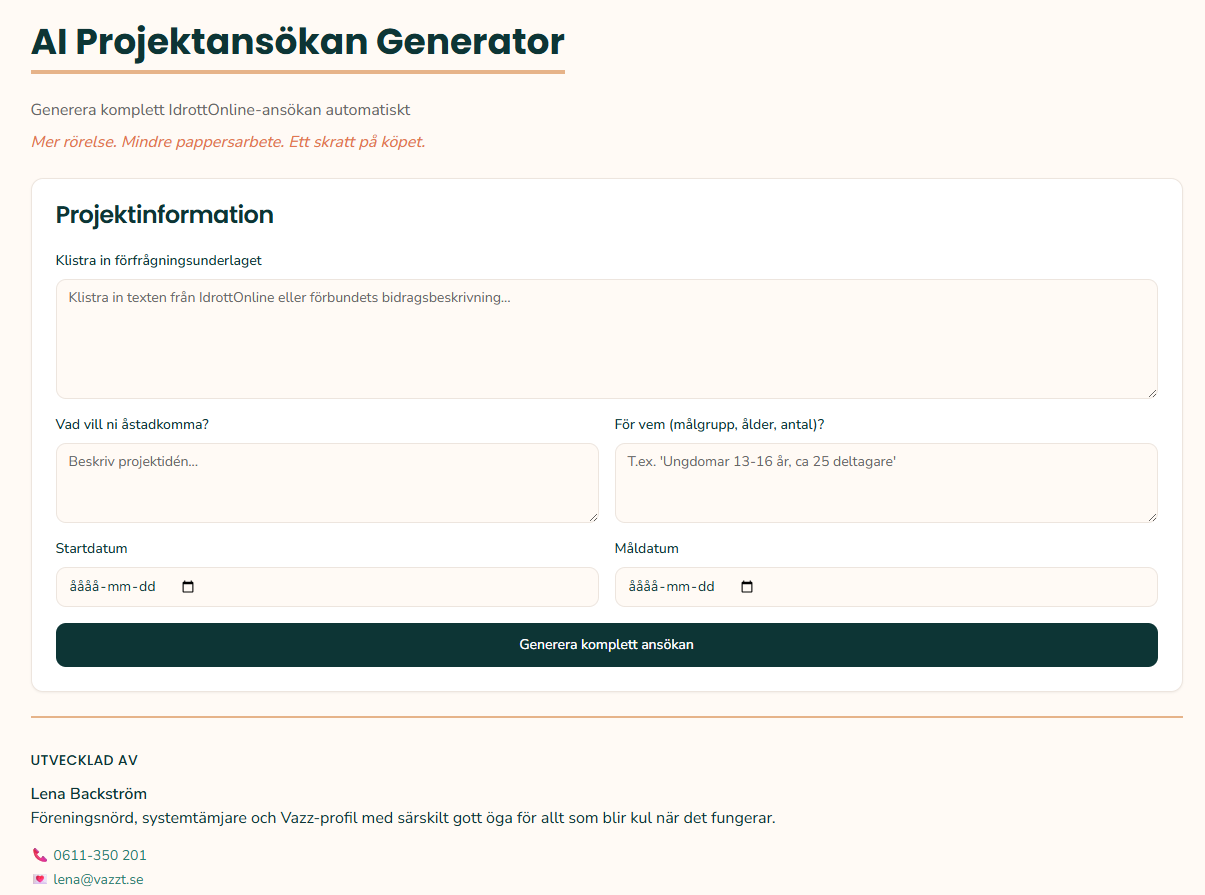Click subtitle Generera komplett IdrottOnline-ansökan automatiskt

click(221, 110)
